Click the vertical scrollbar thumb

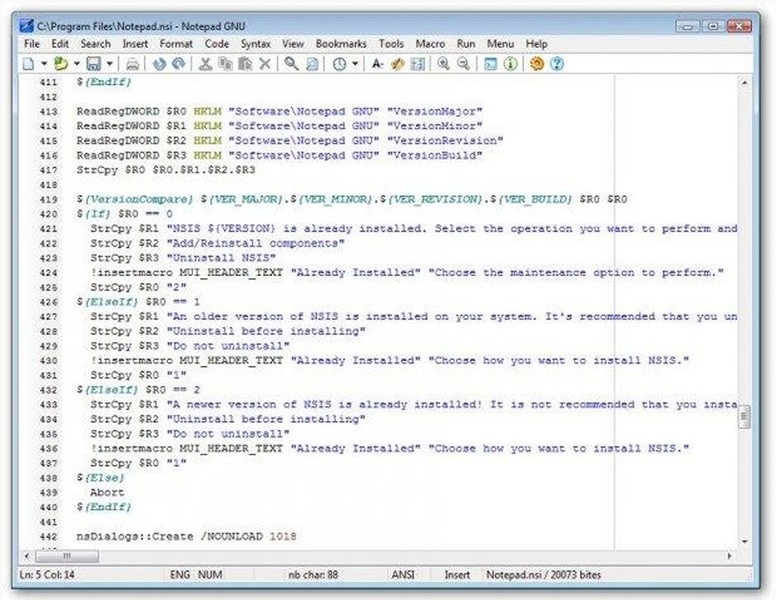(744, 417)
